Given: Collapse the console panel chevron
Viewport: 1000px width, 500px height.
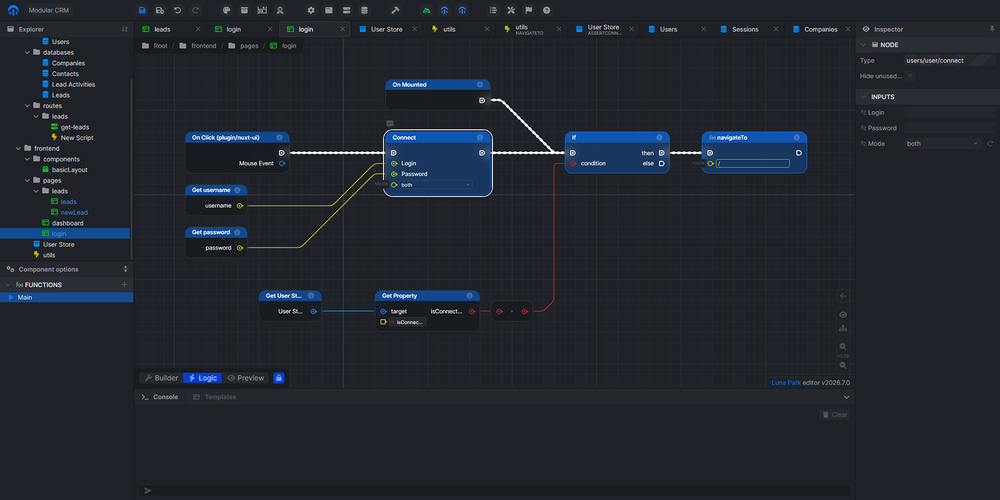Looking at the screenshot, I should click(x=846, y=397).
